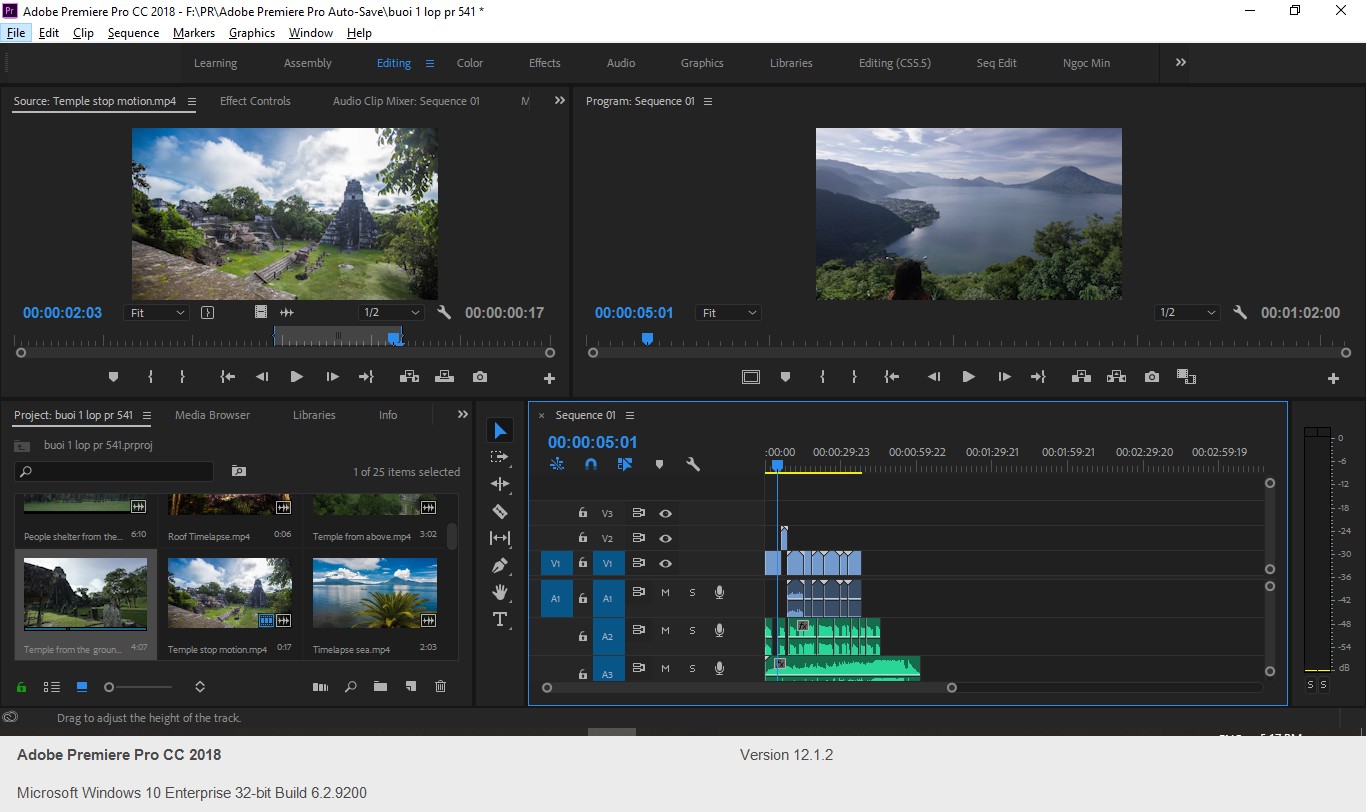This screenshot has height=812, width=1366.
Task: Open the Markers menu
Action: point(194,33)
